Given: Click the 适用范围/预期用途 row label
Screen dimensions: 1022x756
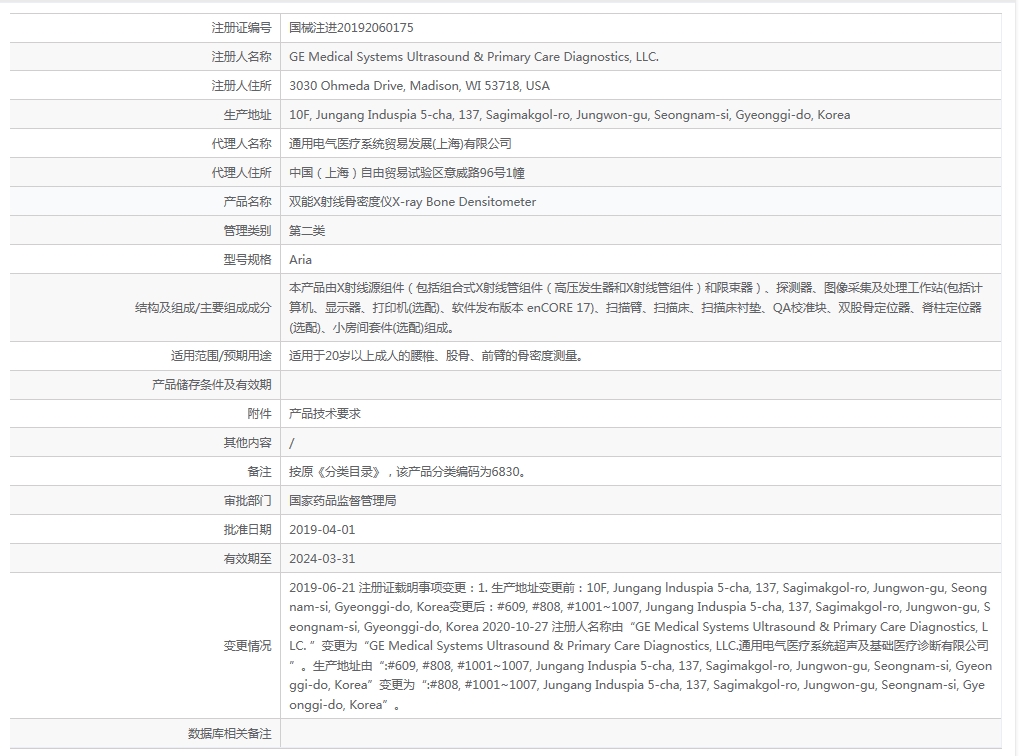Looking at the screenshot, I should [221, 356].
